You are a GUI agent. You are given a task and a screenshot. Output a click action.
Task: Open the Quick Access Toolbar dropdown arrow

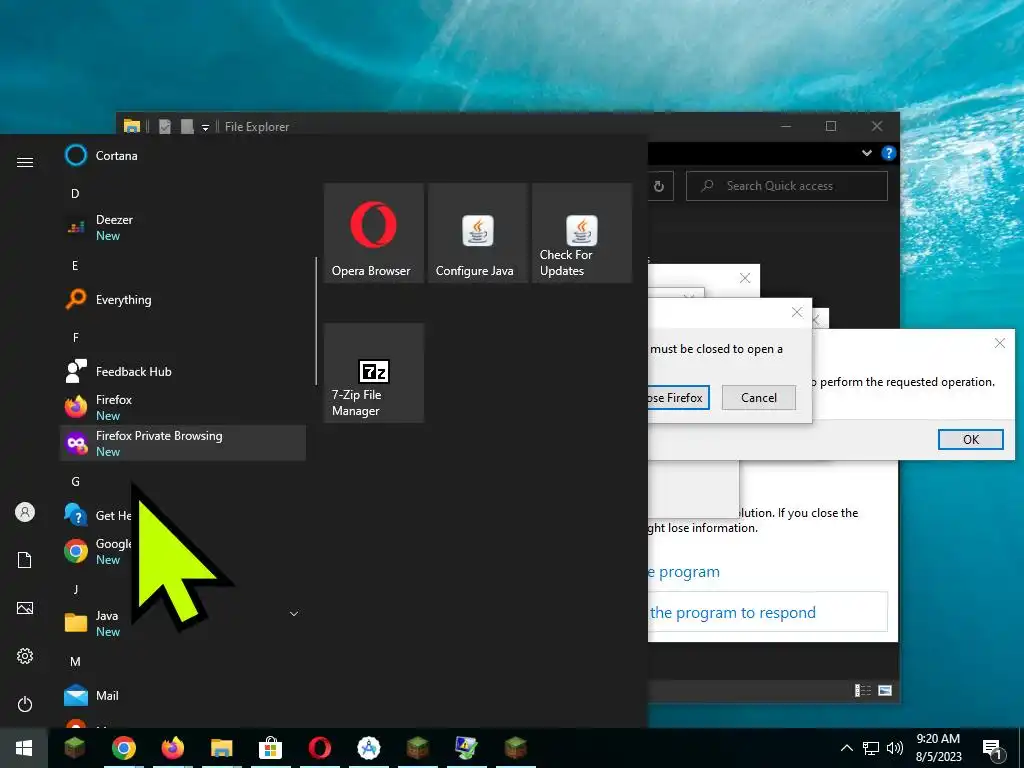(205, 127)
